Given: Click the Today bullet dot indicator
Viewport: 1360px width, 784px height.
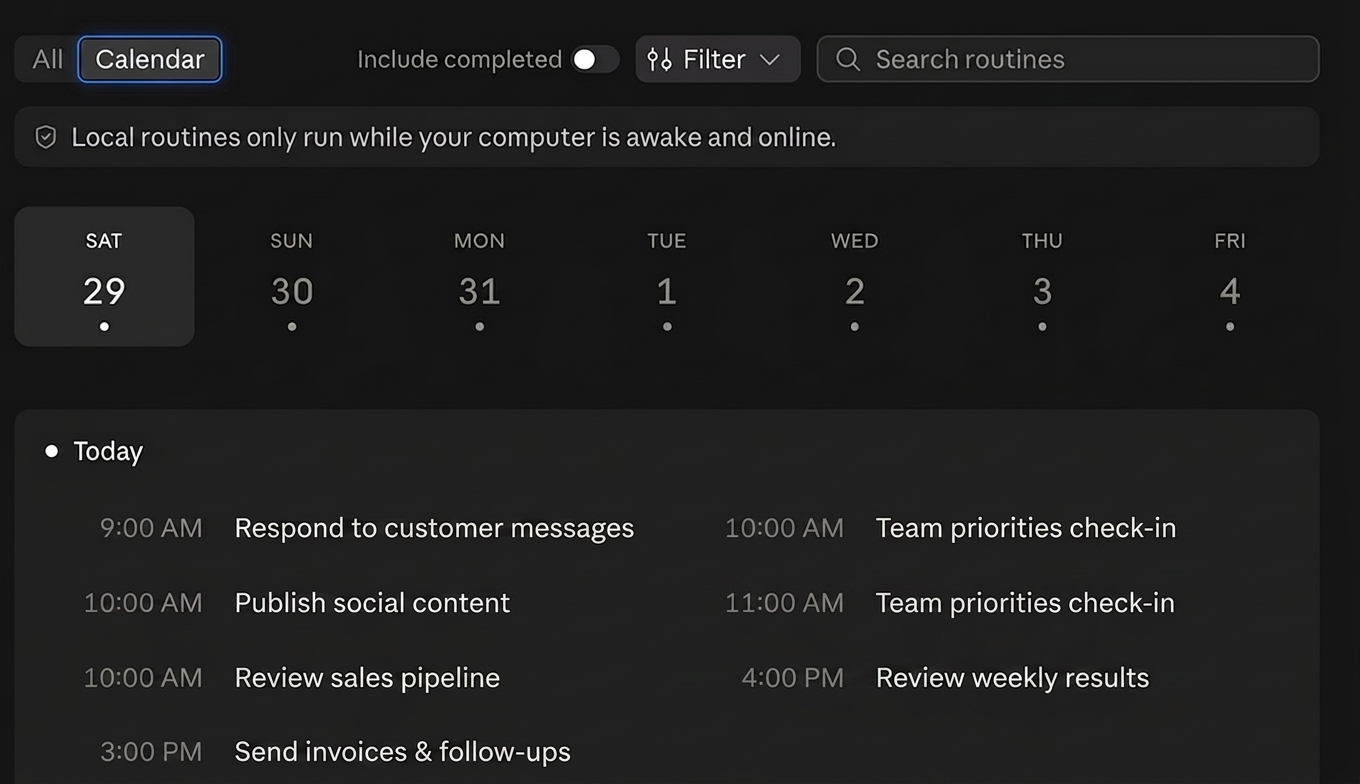Looking at the screenshot, I should tap(52, 451).
